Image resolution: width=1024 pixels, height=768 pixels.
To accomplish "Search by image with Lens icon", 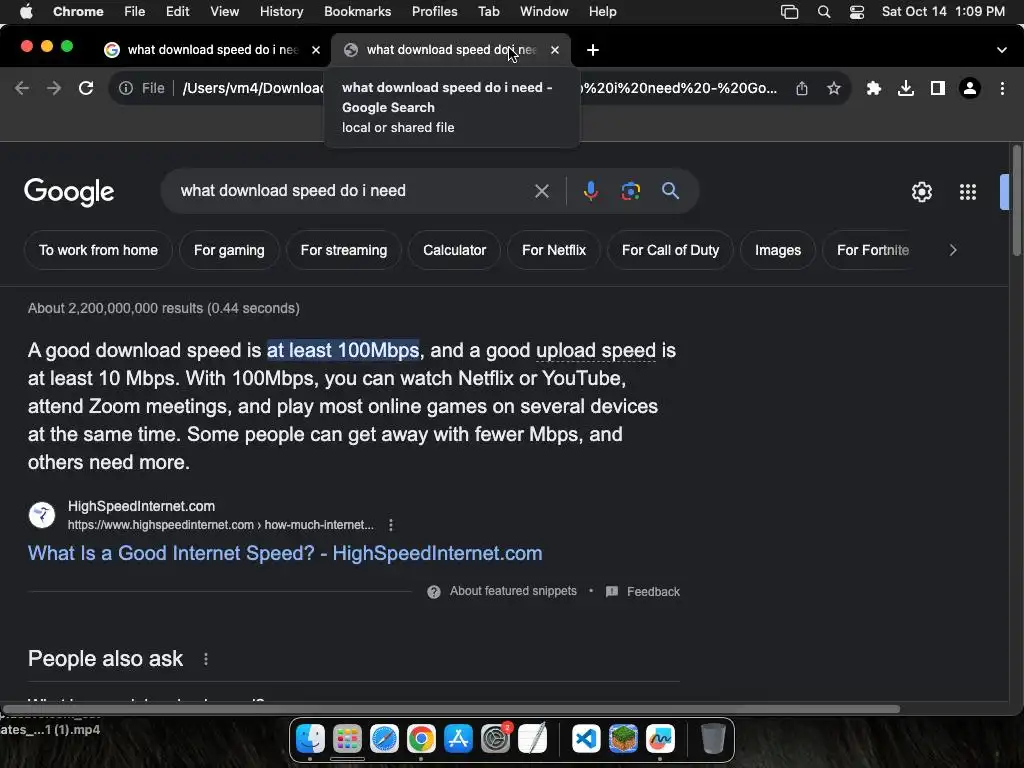I will tap(630, 191).
